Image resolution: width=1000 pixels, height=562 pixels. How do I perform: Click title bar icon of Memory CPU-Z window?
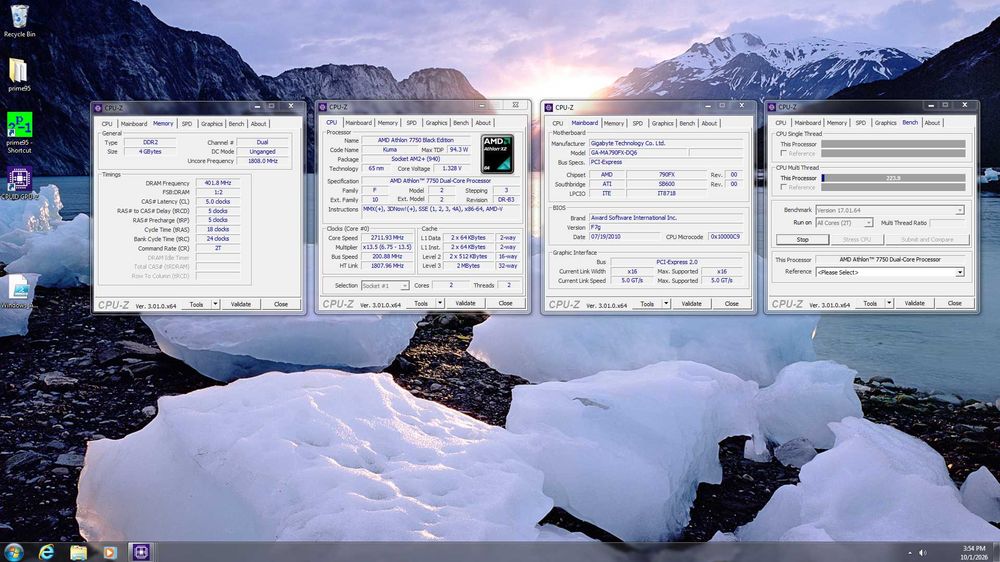pyautogui.click(x=98, y=108)
